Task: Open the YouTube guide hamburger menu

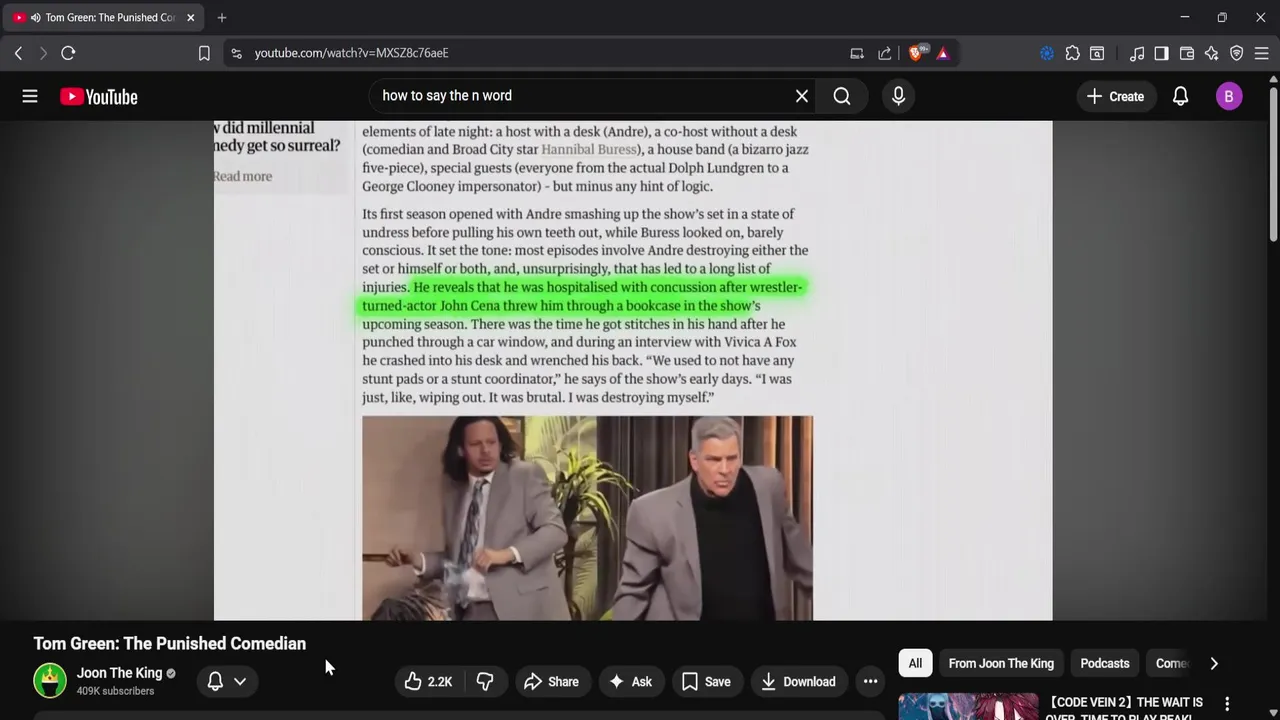Action: coord(30,96)
